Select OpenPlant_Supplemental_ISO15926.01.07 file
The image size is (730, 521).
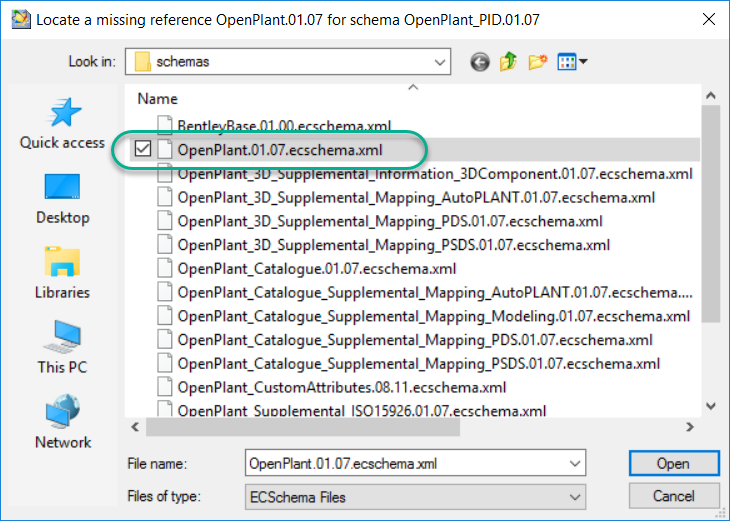pos(362,411)
